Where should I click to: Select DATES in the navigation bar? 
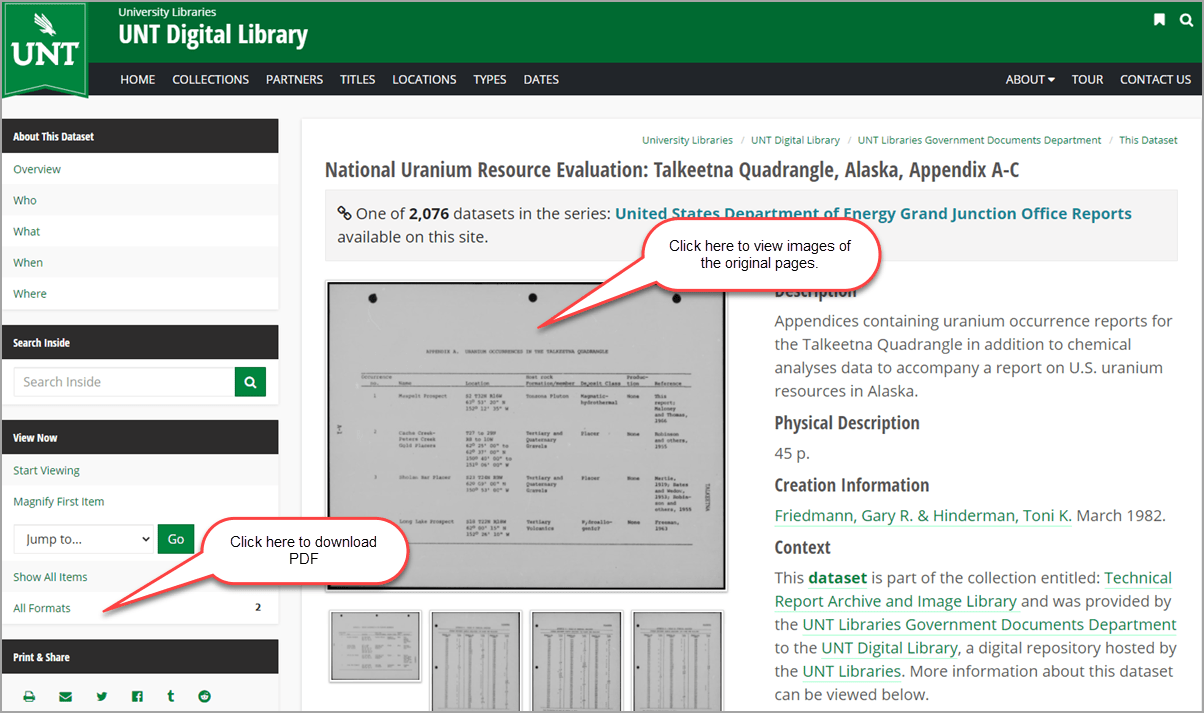(541, 79)
